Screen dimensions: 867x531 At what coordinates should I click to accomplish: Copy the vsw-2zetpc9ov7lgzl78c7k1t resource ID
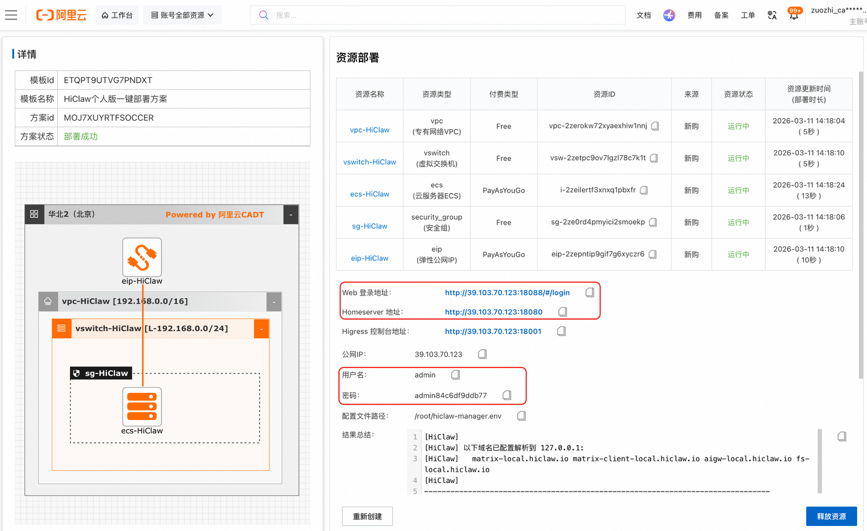point(654,158)
